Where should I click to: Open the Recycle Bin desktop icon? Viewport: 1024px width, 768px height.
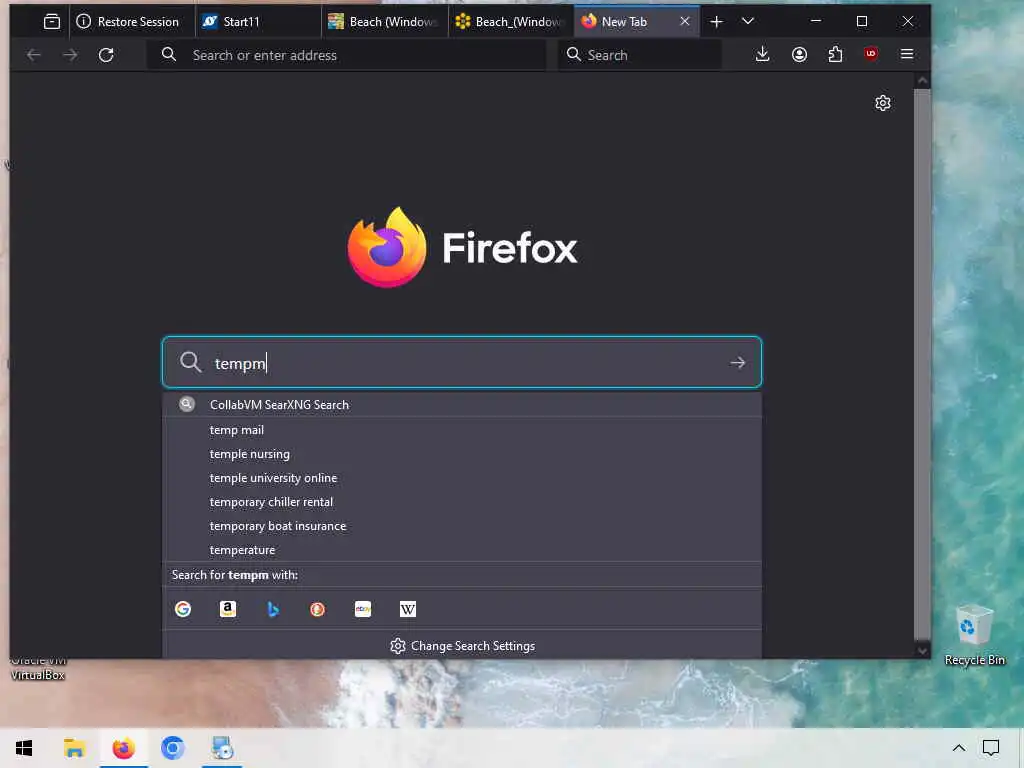[x=974, y=633]
